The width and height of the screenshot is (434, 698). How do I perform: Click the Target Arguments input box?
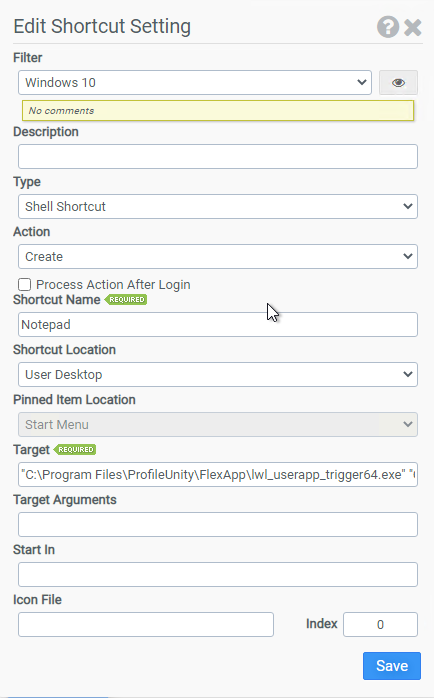(x=218, y=524)
